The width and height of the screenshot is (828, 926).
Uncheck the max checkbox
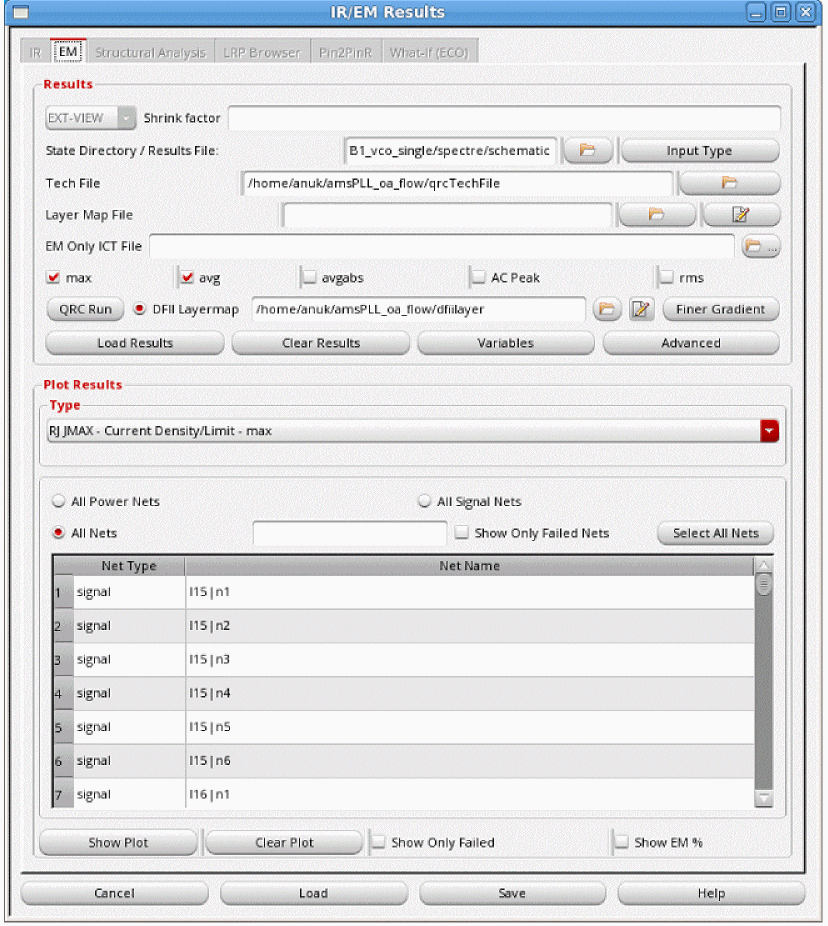coord(54,278)
